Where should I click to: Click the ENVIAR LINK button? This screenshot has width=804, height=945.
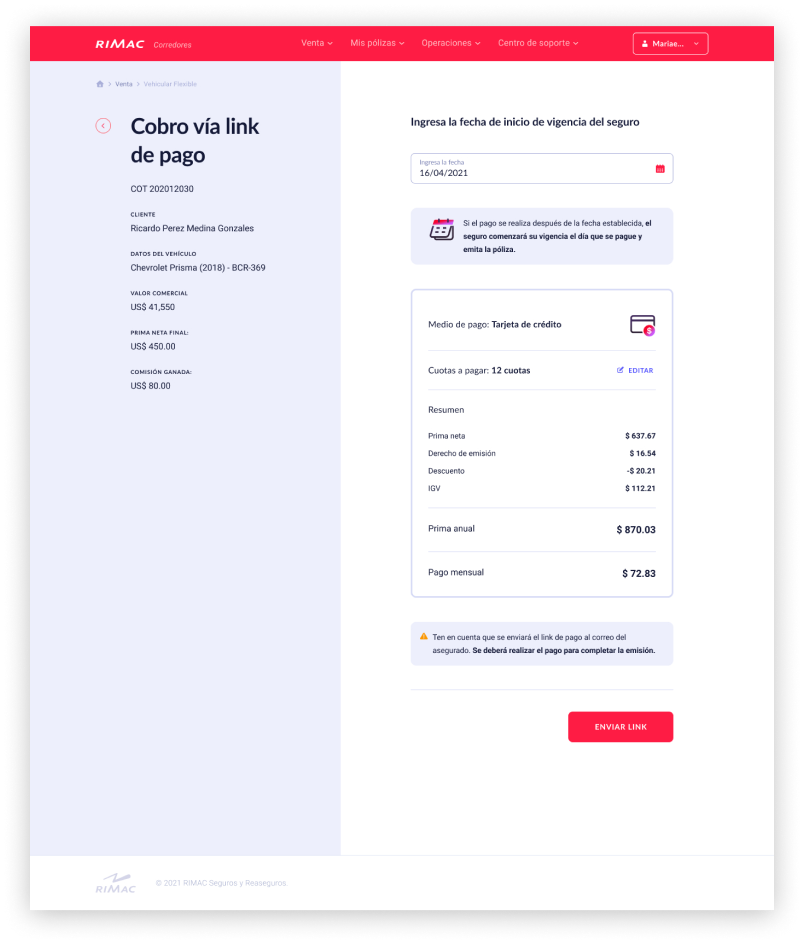tap(620, 727)
